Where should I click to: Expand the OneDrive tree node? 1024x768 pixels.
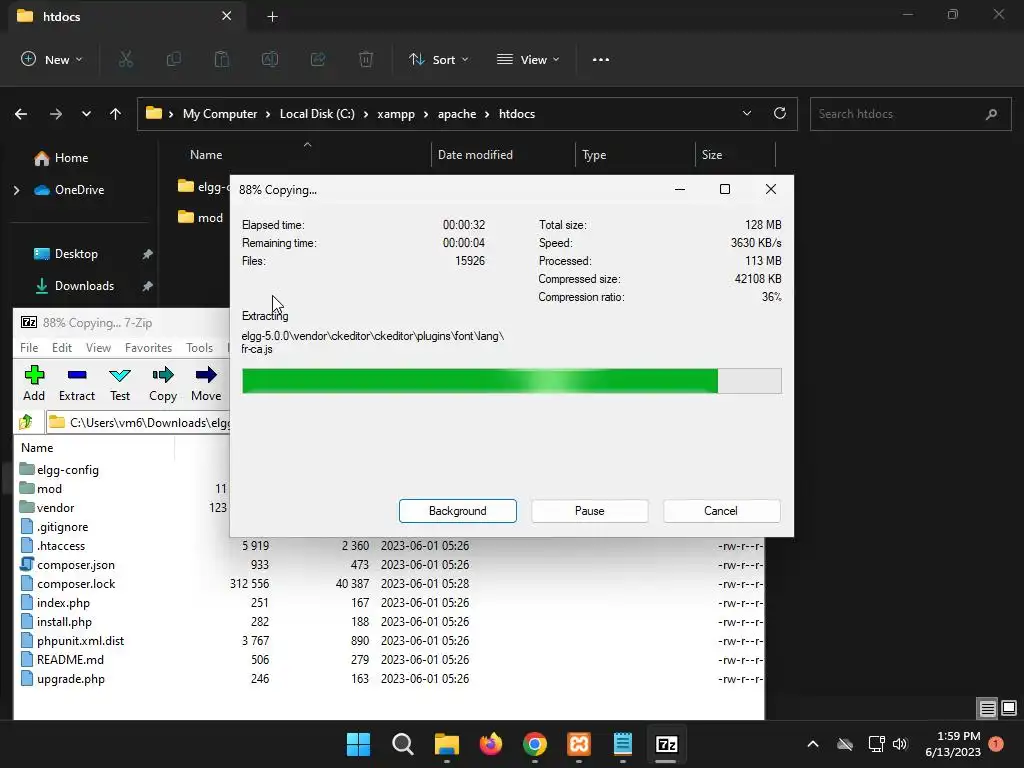17,190
